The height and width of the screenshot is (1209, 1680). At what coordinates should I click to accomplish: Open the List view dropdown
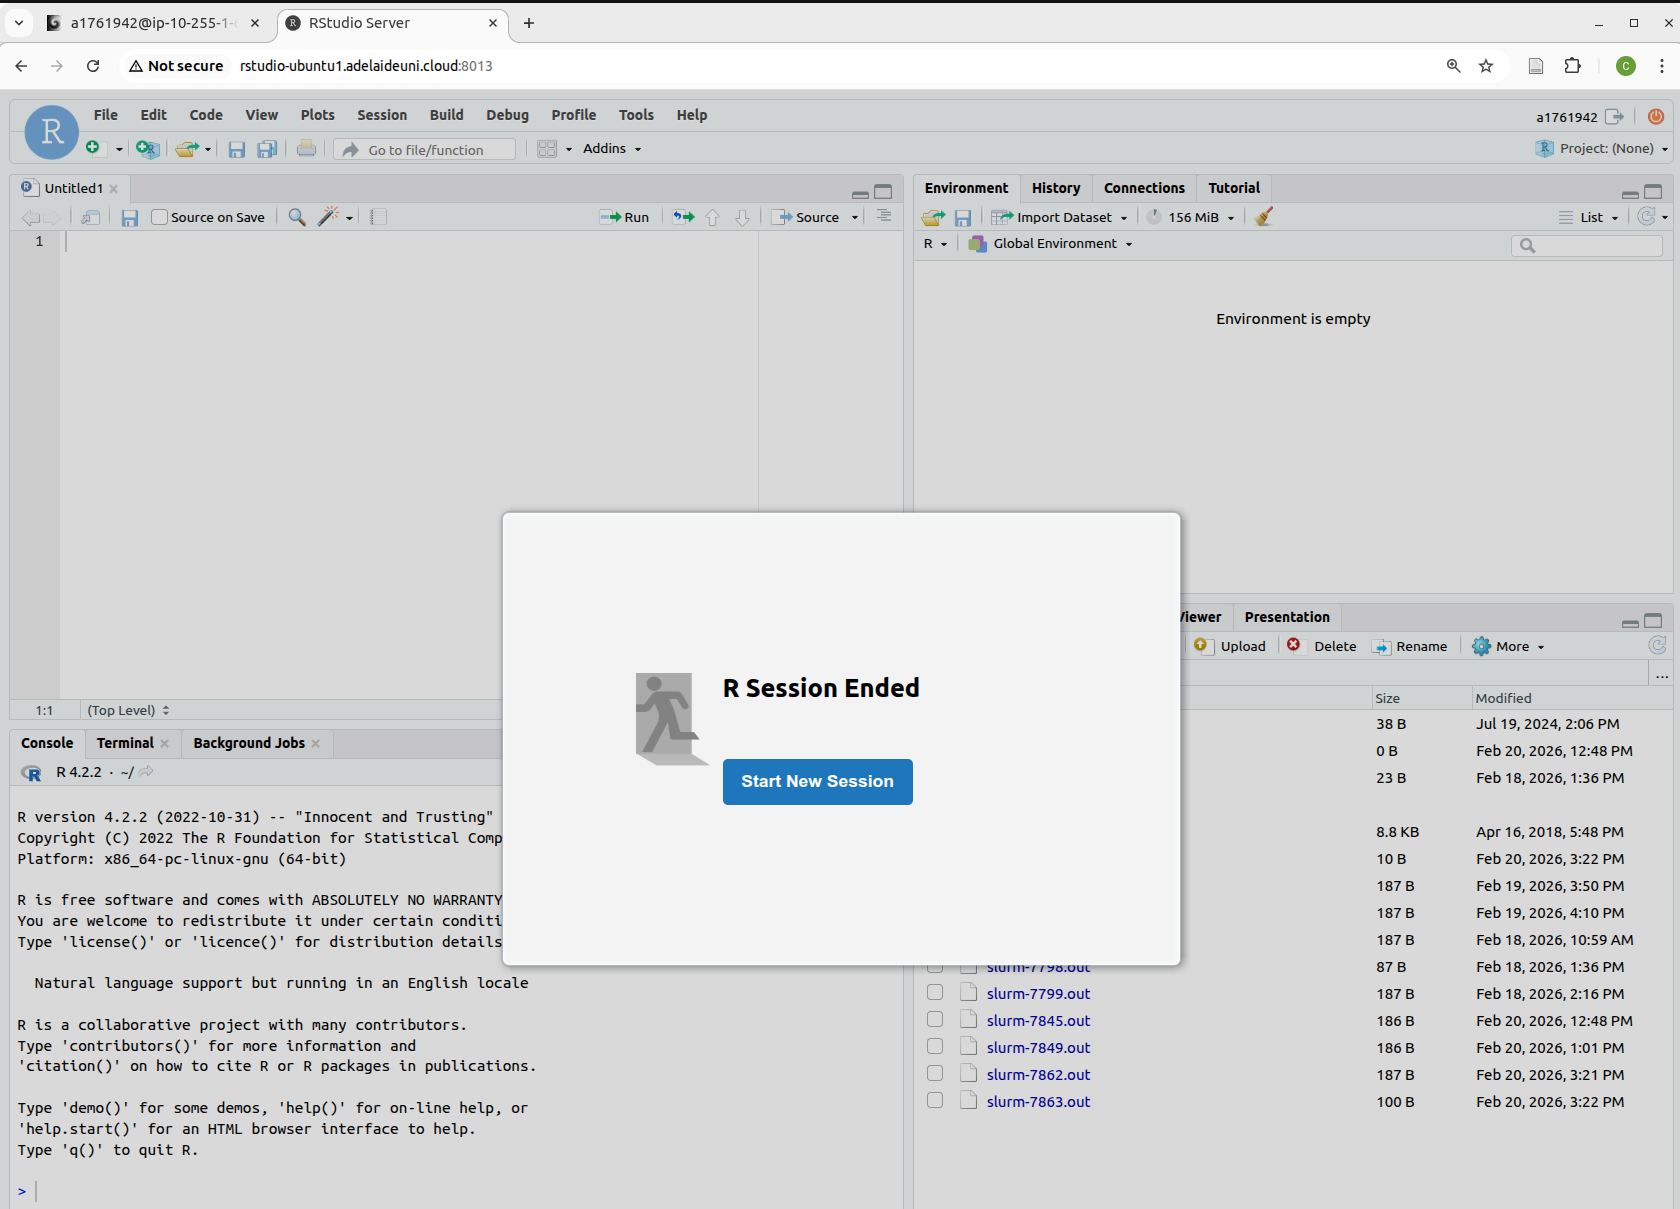pyautogui.click(x=1589, y=217)
